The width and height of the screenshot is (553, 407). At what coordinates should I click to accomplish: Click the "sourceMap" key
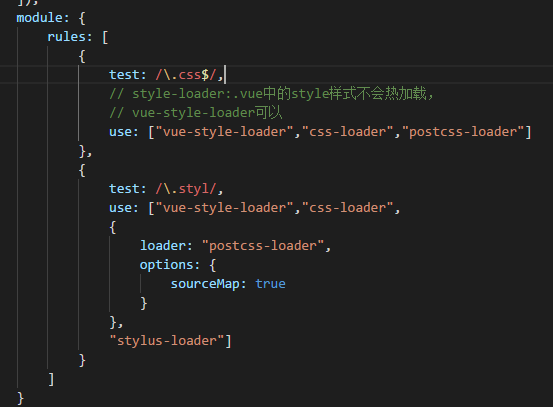click(205, 284)
